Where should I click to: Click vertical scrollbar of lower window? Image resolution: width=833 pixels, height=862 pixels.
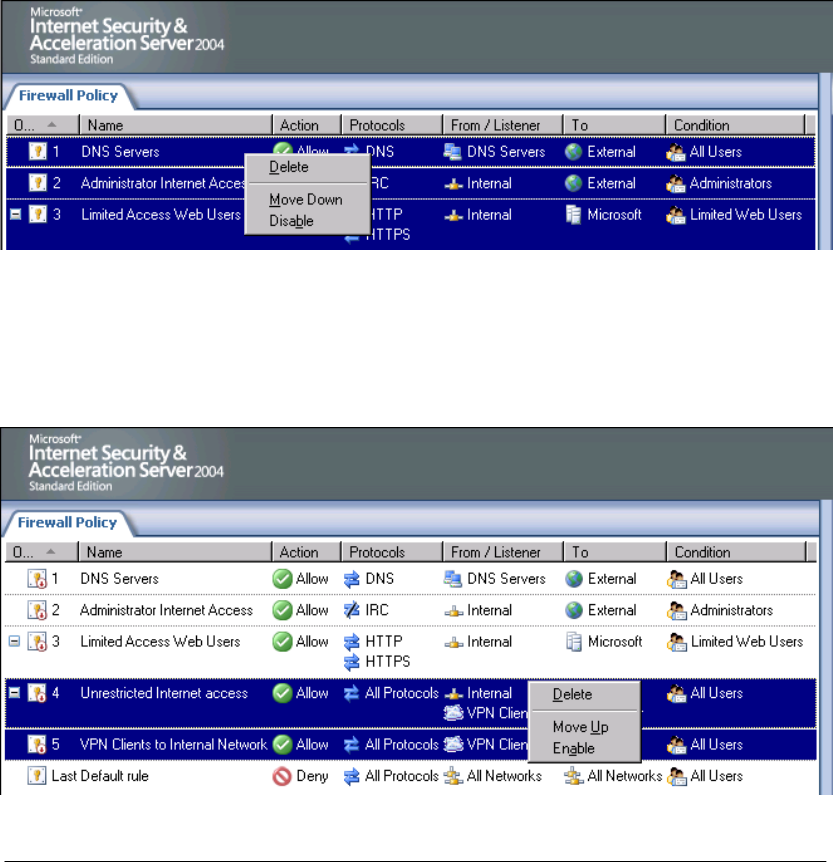(826, 647)
